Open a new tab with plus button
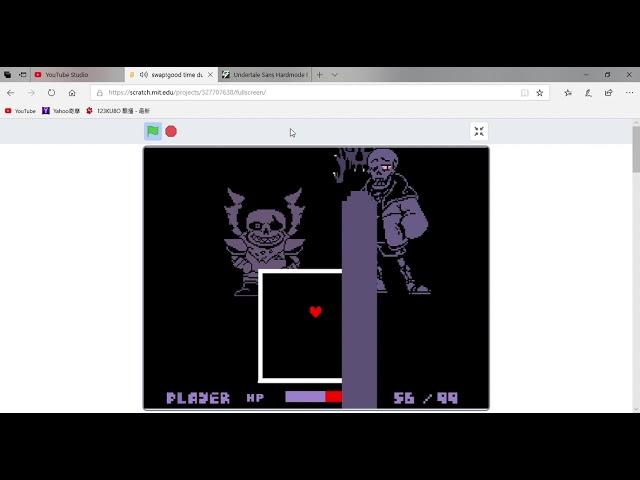640x480 pixels. [x=320, y=75]
